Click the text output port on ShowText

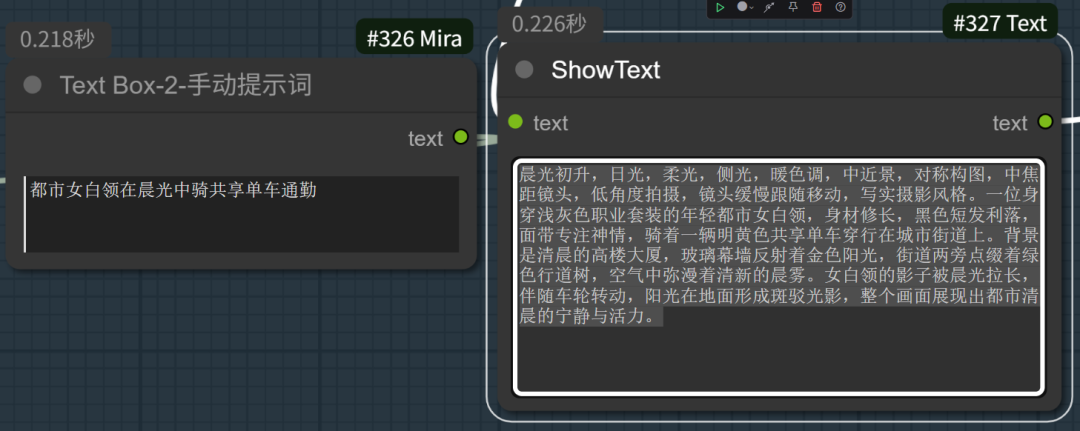click(x=1046, y=122)
